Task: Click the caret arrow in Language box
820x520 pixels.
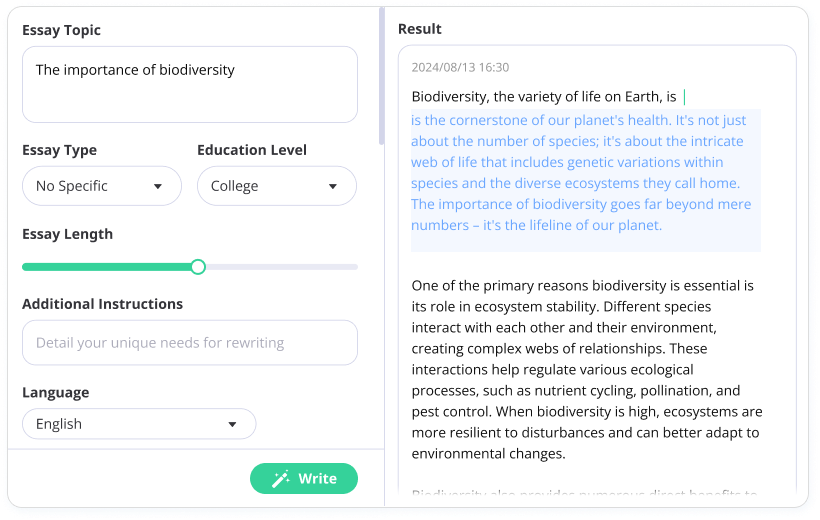Action: pyautogui.click(x=232, y=424)
